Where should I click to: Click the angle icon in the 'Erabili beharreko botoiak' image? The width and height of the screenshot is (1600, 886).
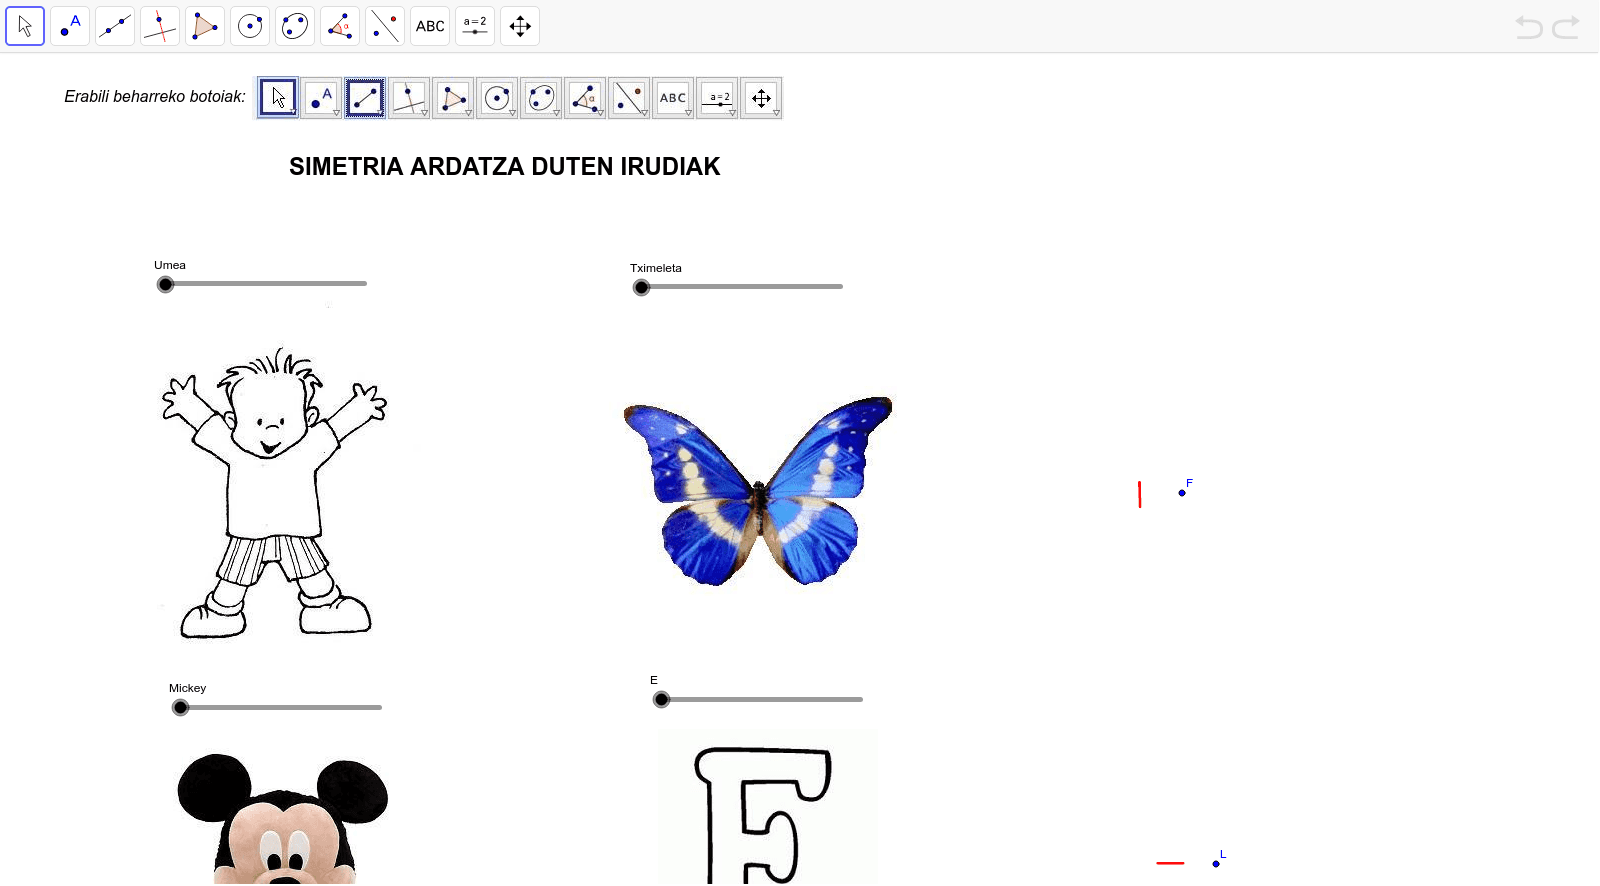tap(585, 98)
